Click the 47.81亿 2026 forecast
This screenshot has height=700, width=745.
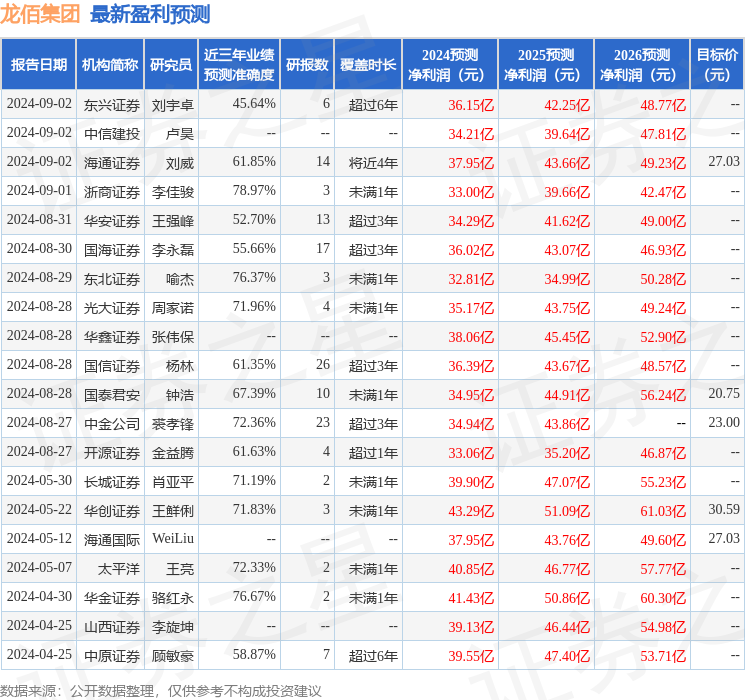pos(663,134)
